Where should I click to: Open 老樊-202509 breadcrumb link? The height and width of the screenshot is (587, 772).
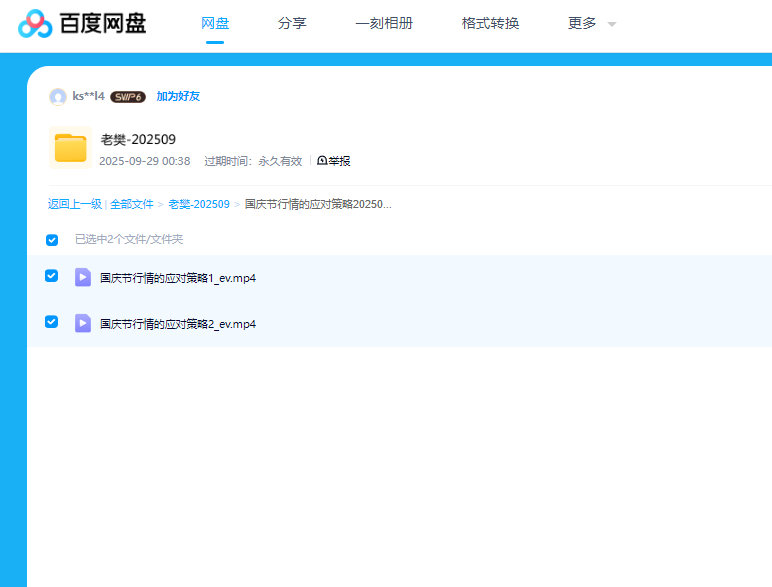(x=199, y=204)
